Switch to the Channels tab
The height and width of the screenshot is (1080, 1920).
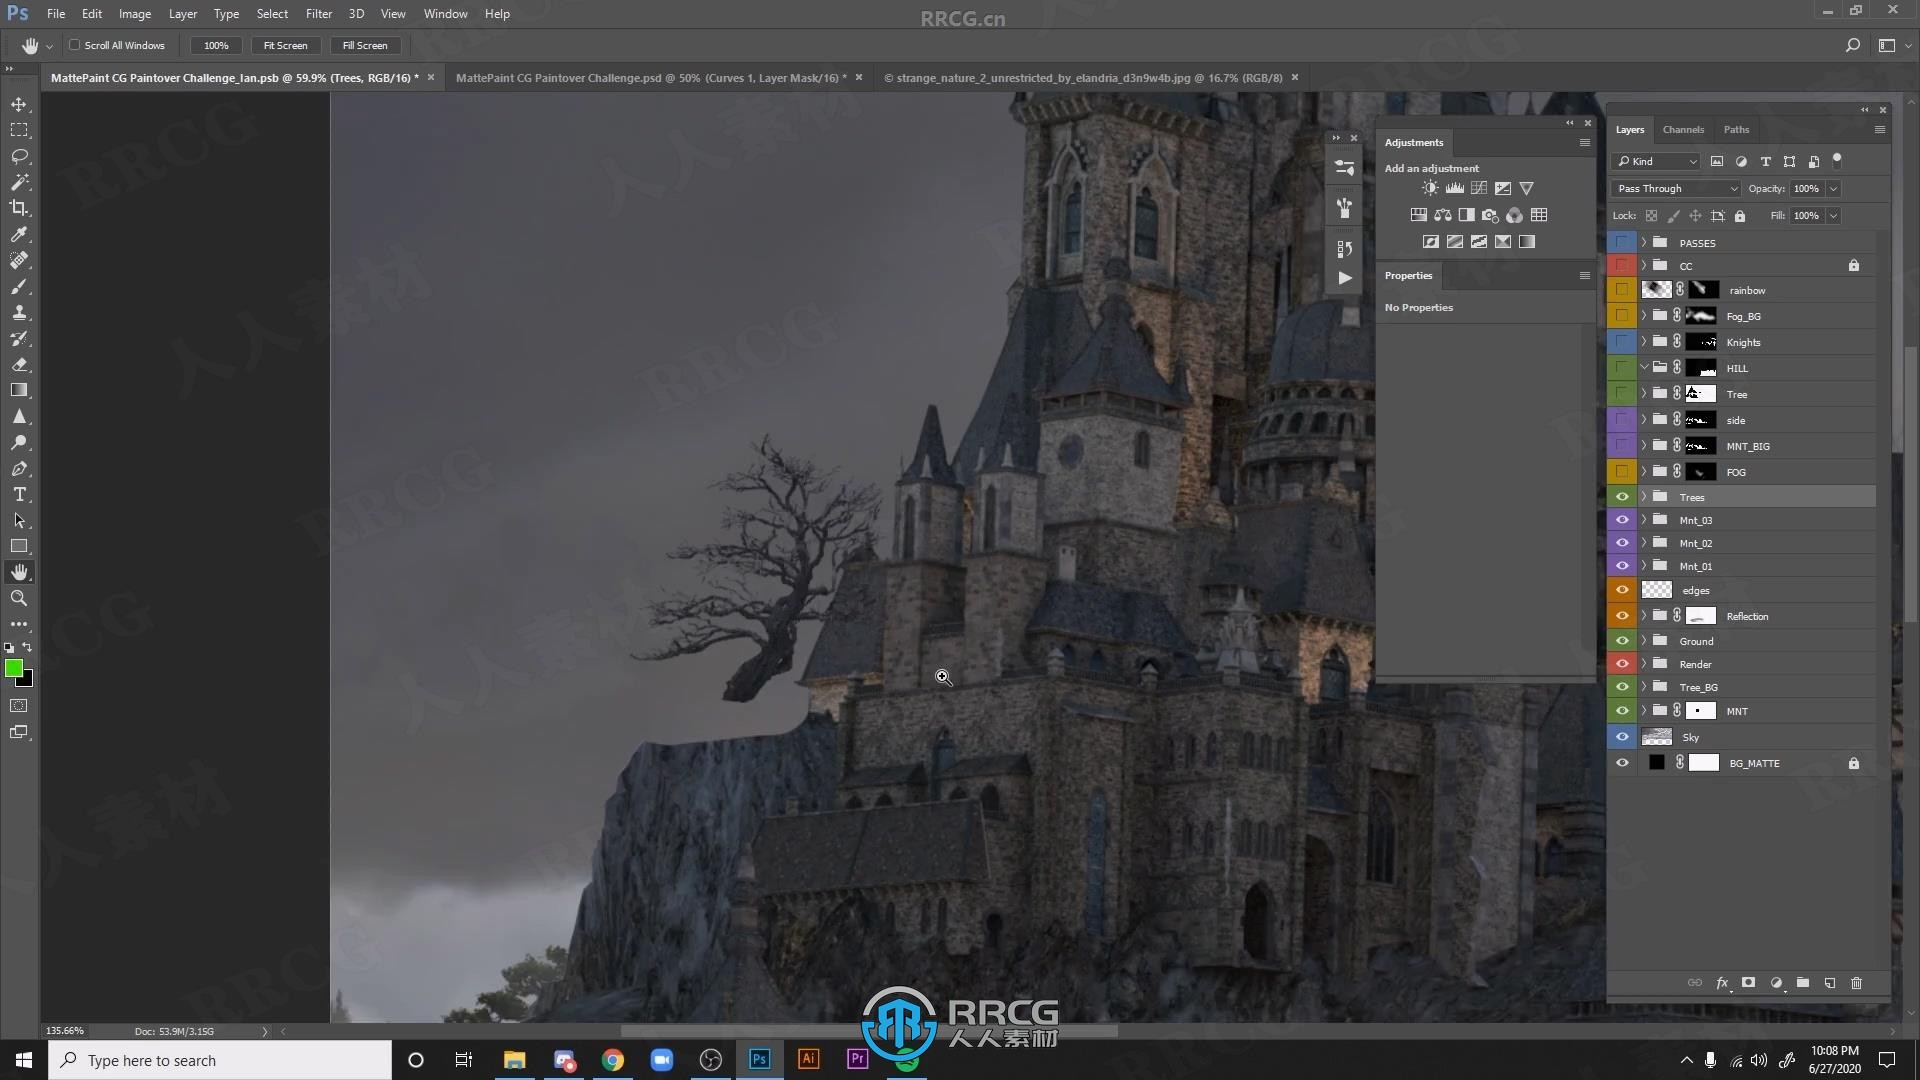(x=1683, y=128)
